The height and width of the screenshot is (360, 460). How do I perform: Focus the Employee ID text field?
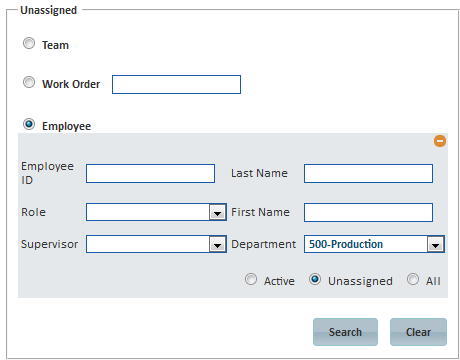(x=150, y=173)
